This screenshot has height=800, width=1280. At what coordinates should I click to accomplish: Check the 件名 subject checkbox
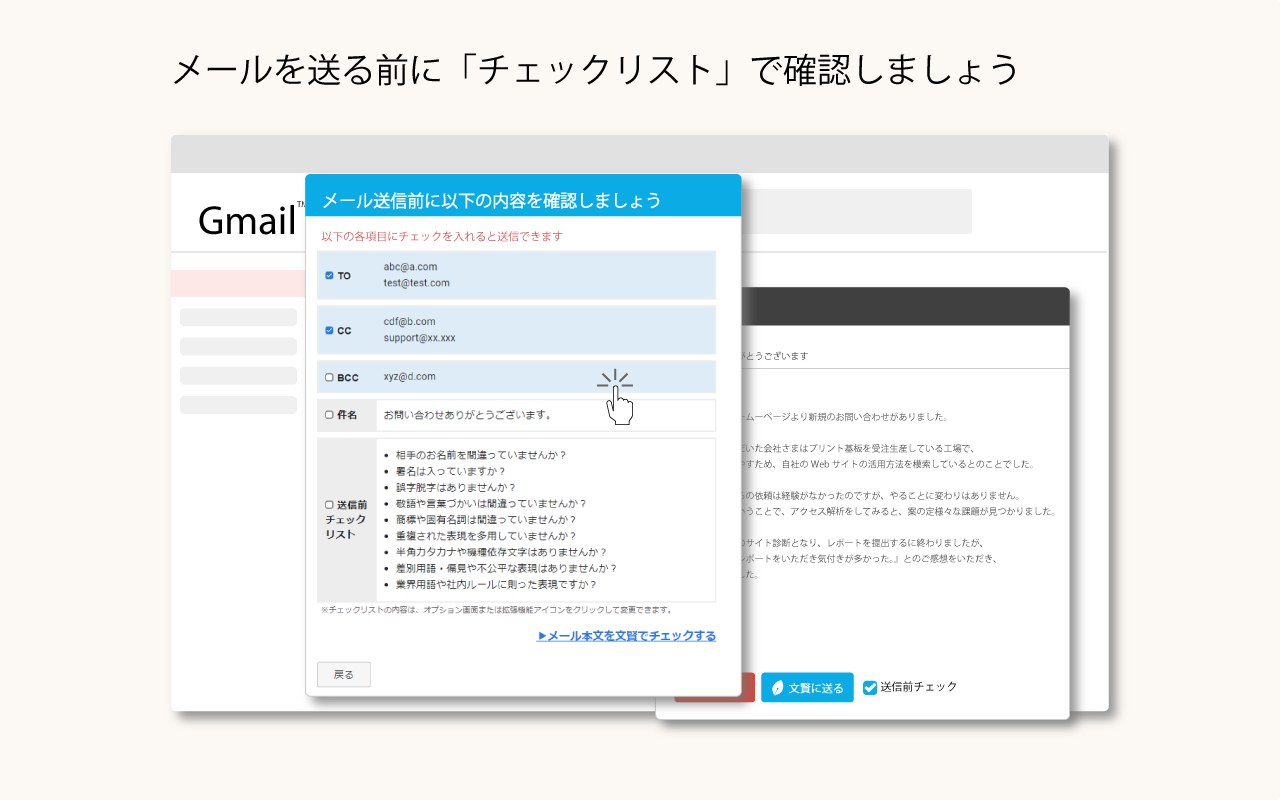tap(328, 415)
